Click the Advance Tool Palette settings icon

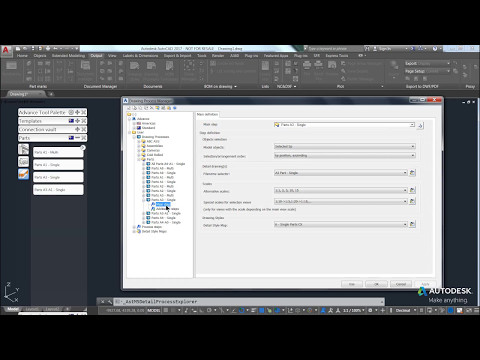click(71, 112)
